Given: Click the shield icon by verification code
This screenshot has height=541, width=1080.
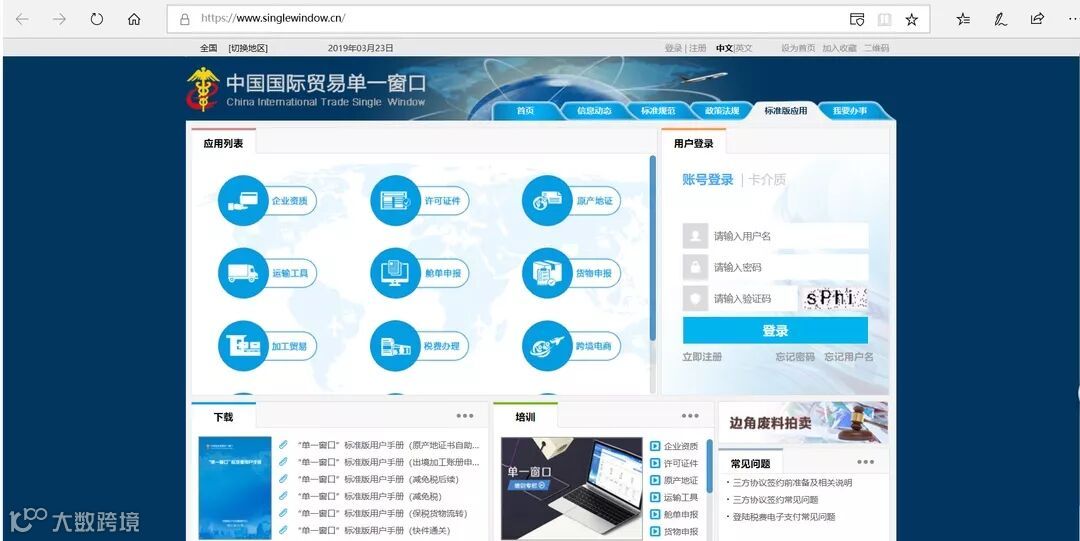Looking at the screenshot, I should tap(695, 298).
